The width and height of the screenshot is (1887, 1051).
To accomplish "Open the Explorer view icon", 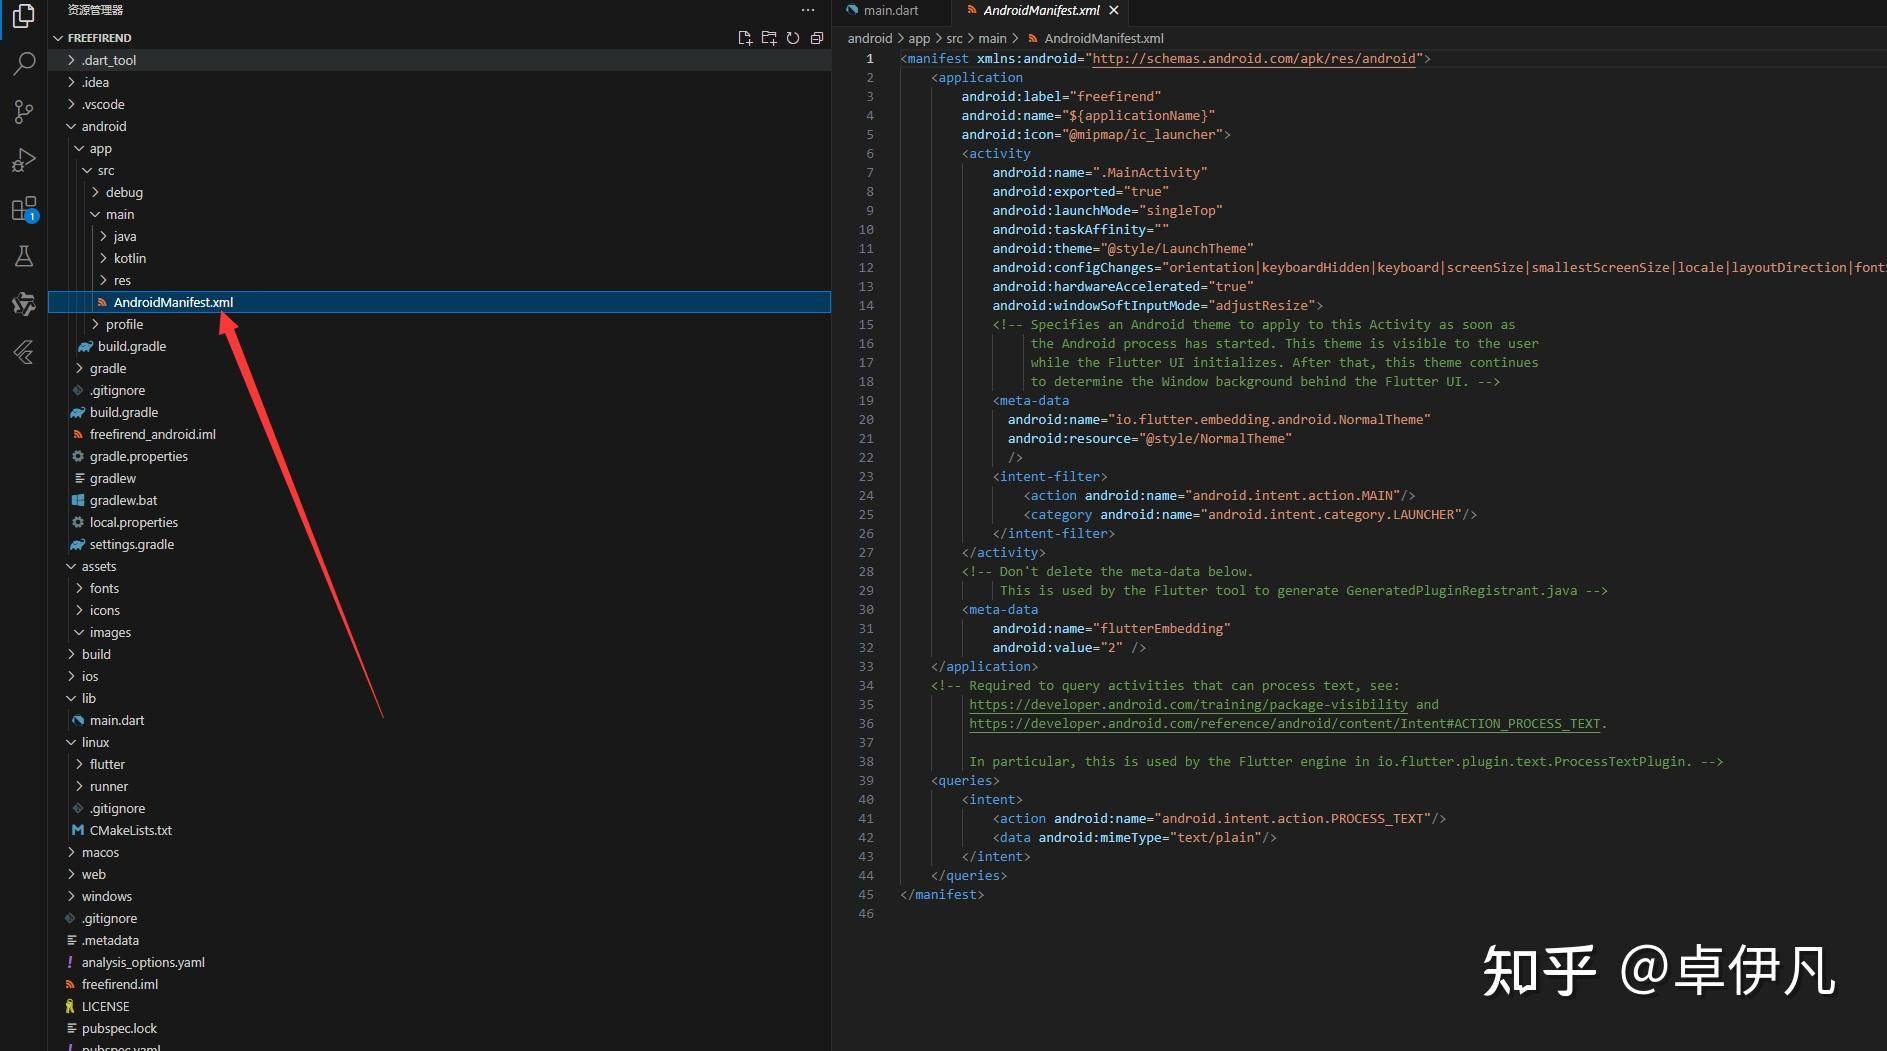I will click(23, 16).
